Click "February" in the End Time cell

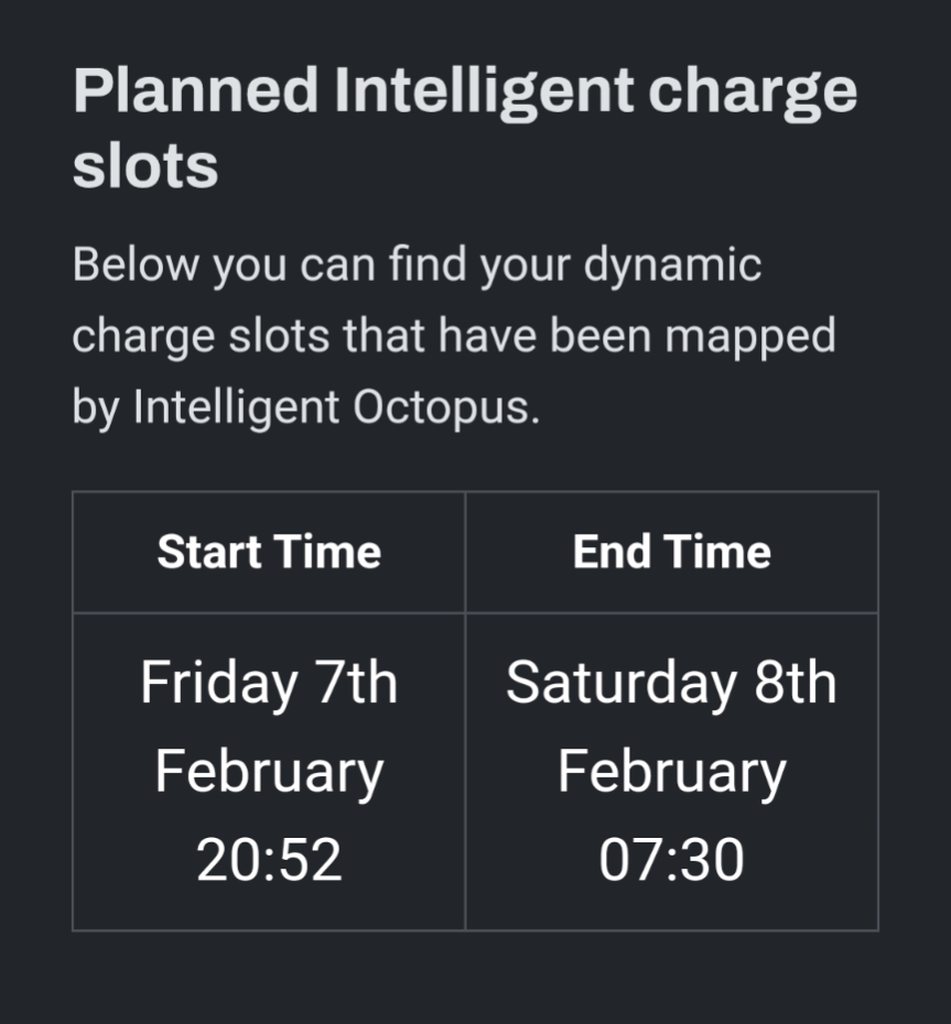tap(671, 772)
